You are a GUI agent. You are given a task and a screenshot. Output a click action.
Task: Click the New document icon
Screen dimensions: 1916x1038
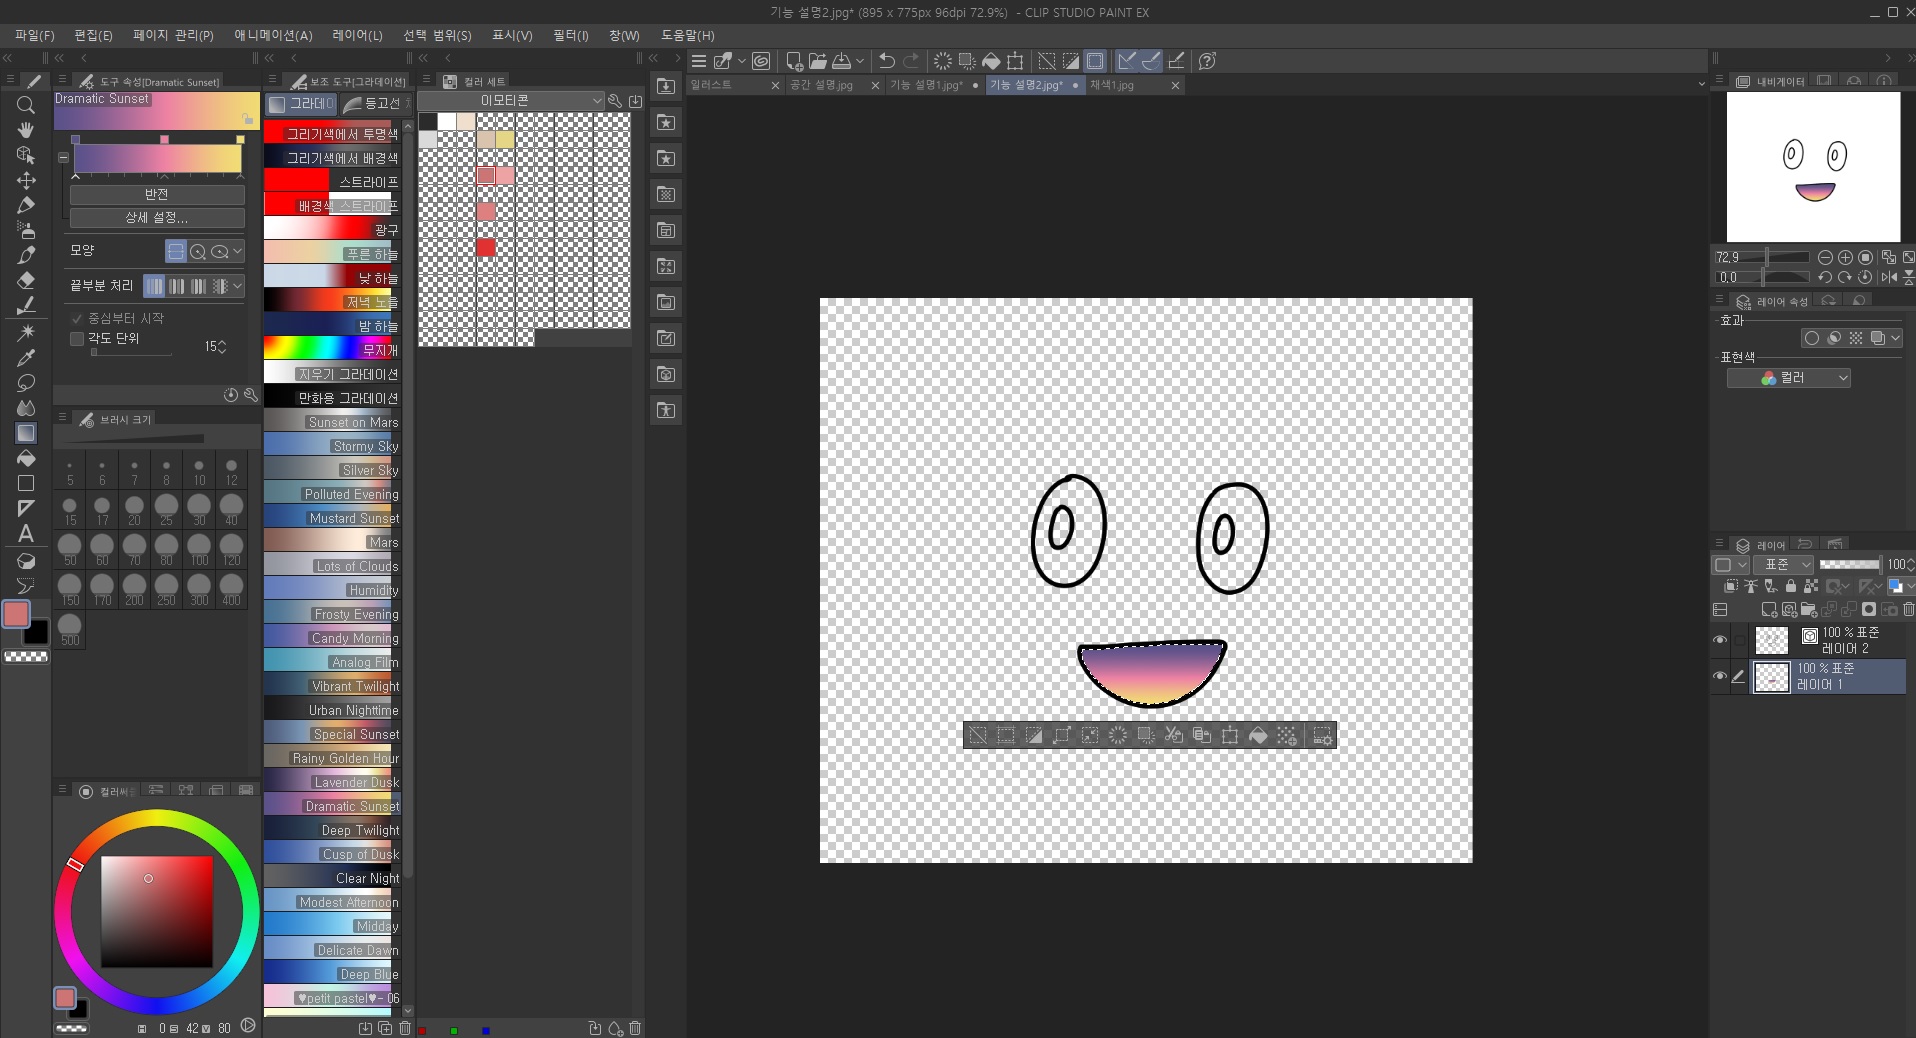[x=794, y=61]
